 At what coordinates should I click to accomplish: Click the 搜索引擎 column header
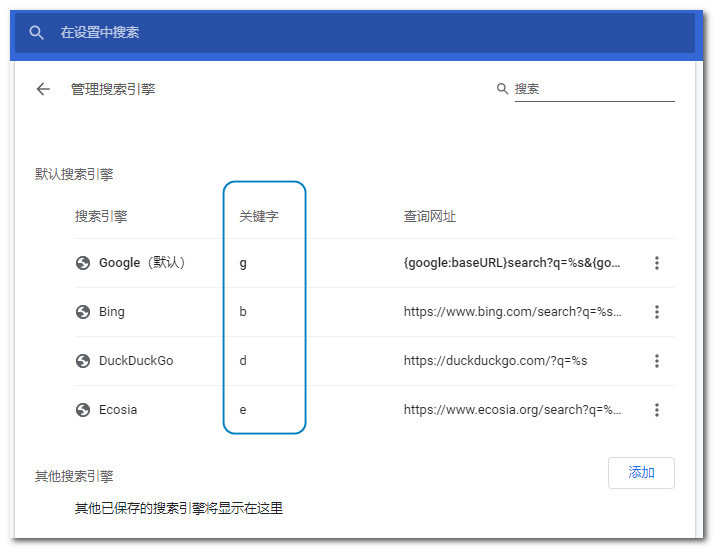point(101,216)
